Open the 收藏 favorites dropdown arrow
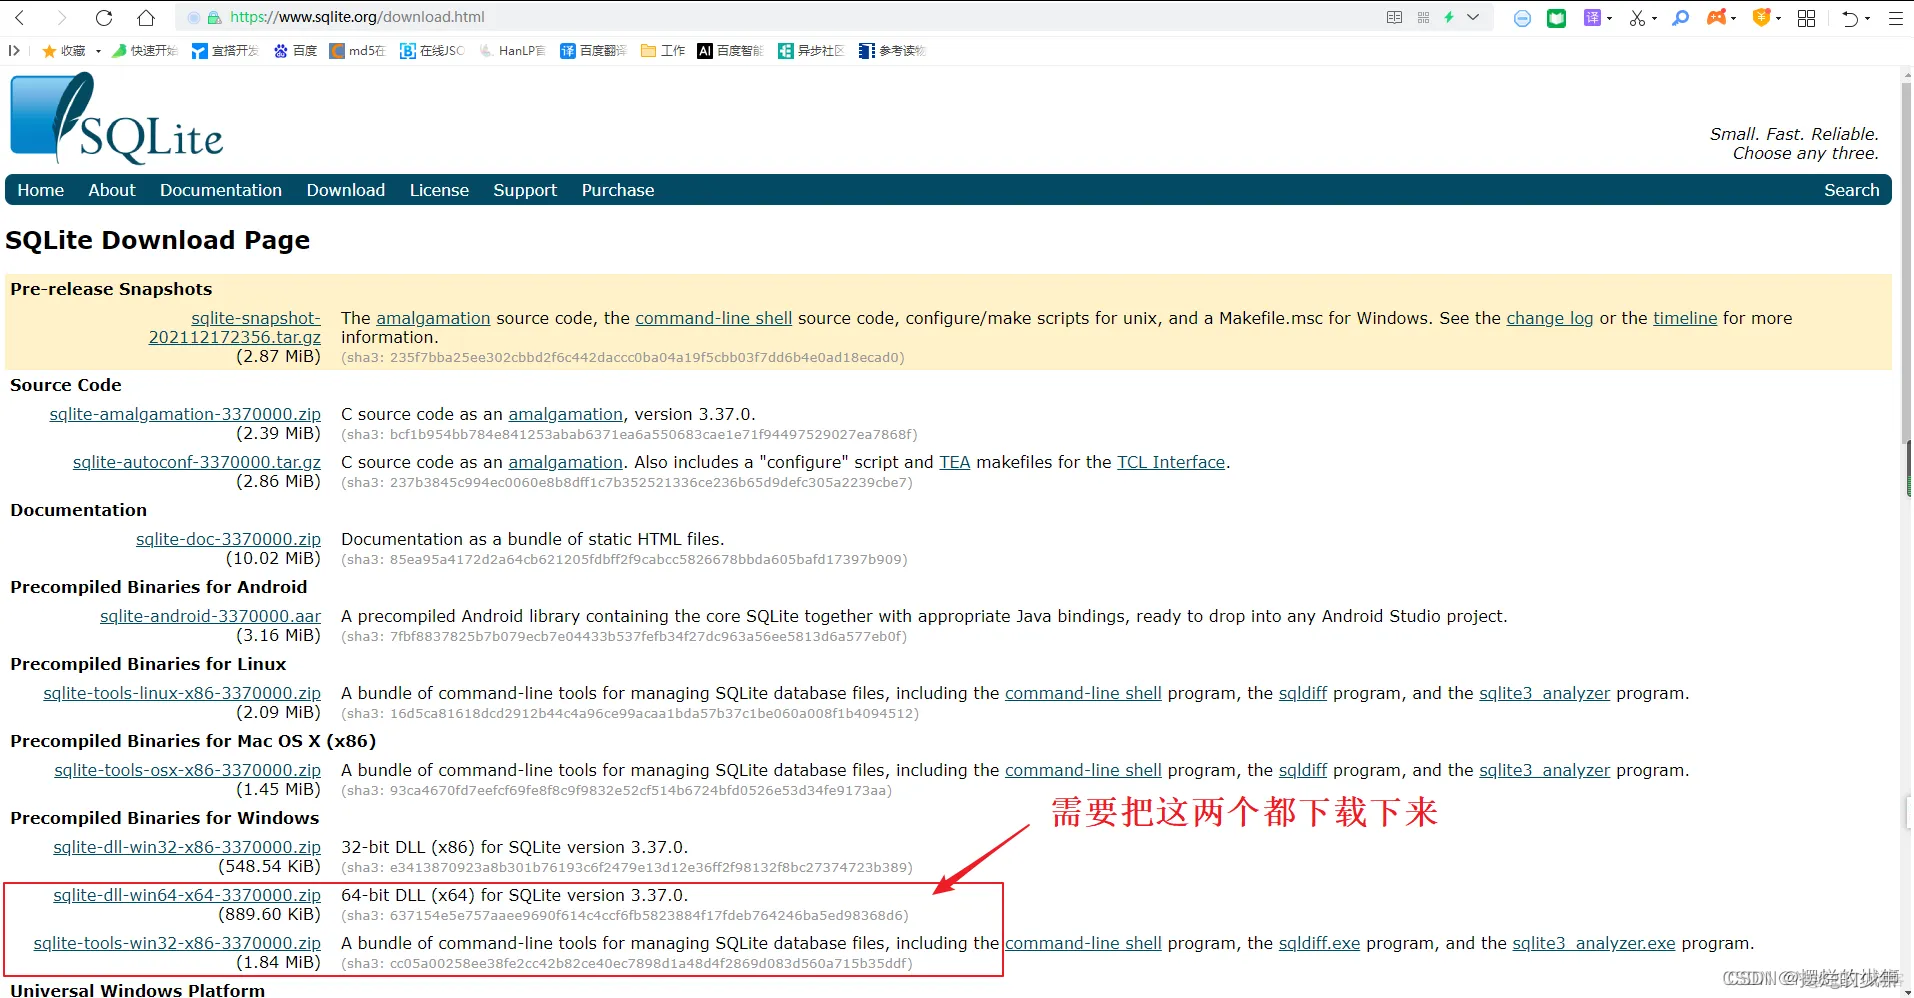The width and height of the screenshot is (1914, 998). click(x=98, y=51)
